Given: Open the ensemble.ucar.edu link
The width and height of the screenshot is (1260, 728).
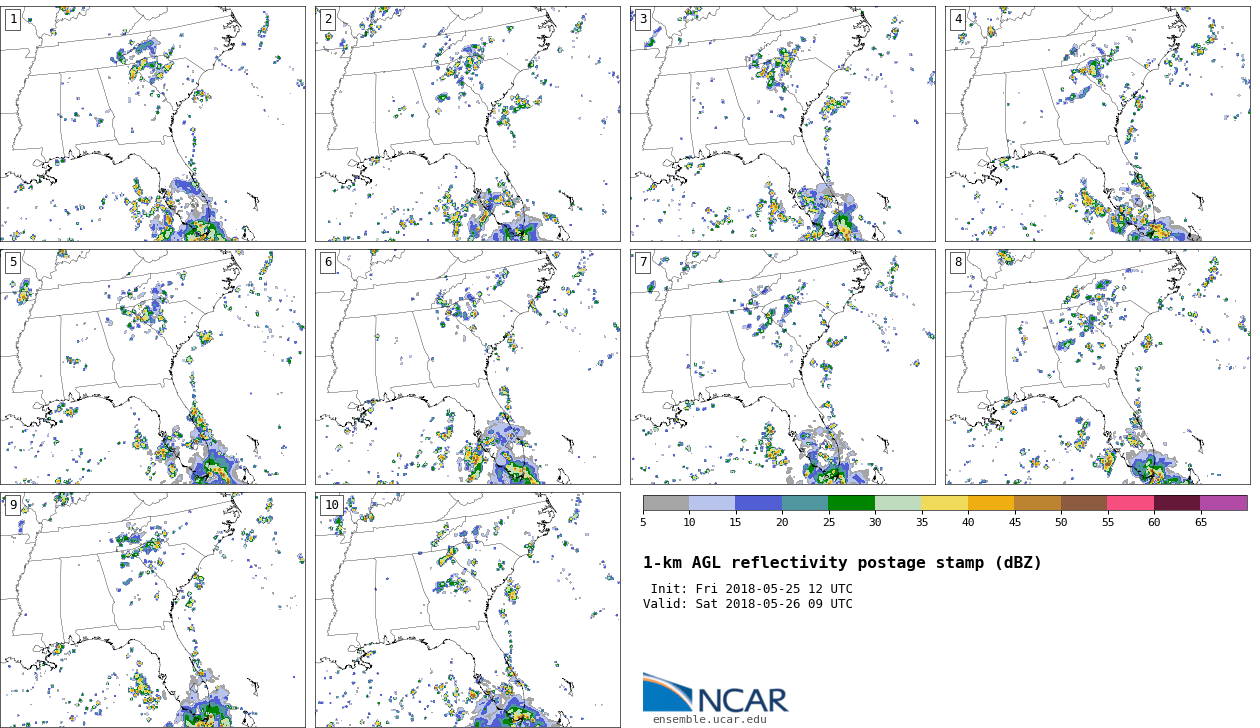Looking at the screenshot, I should [709, 719].
